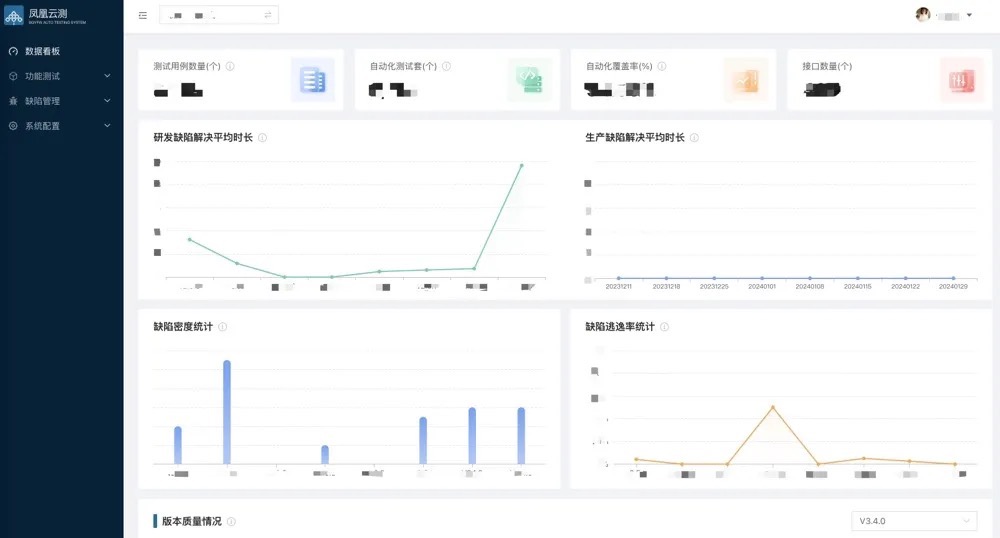Click the 20240115 axis label
The image size is (1000, 538).
(x=858, y=287)
